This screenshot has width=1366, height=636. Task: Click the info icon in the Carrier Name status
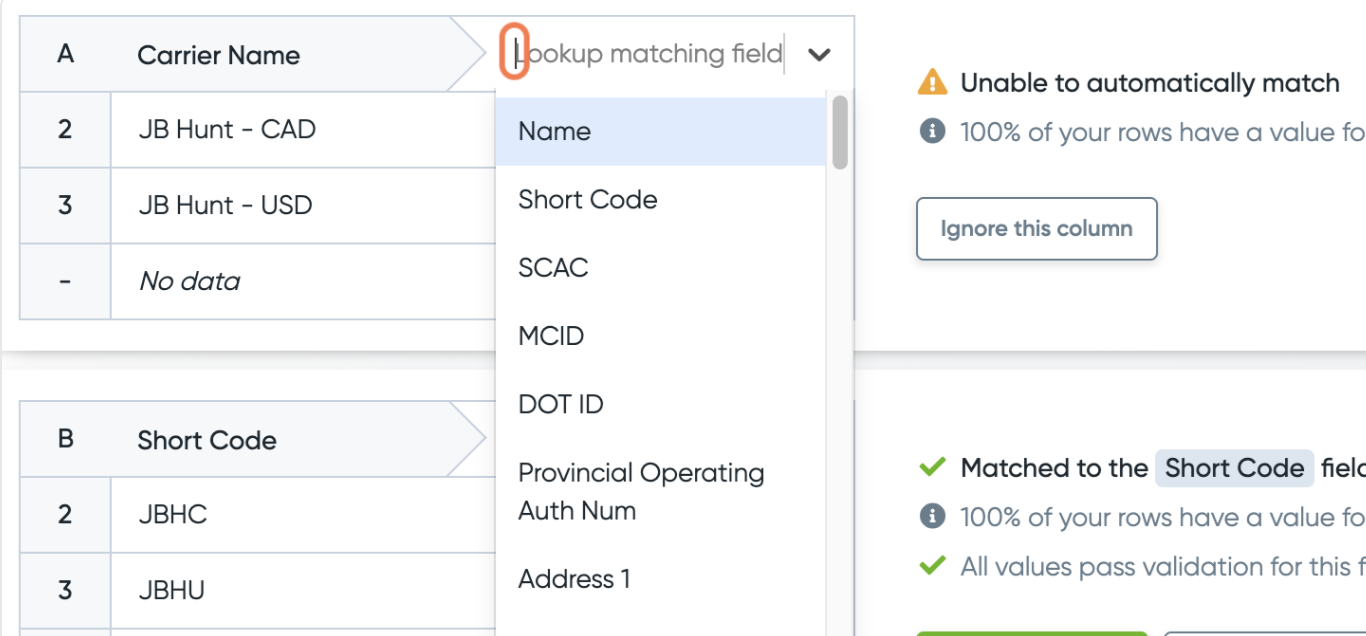932,132
